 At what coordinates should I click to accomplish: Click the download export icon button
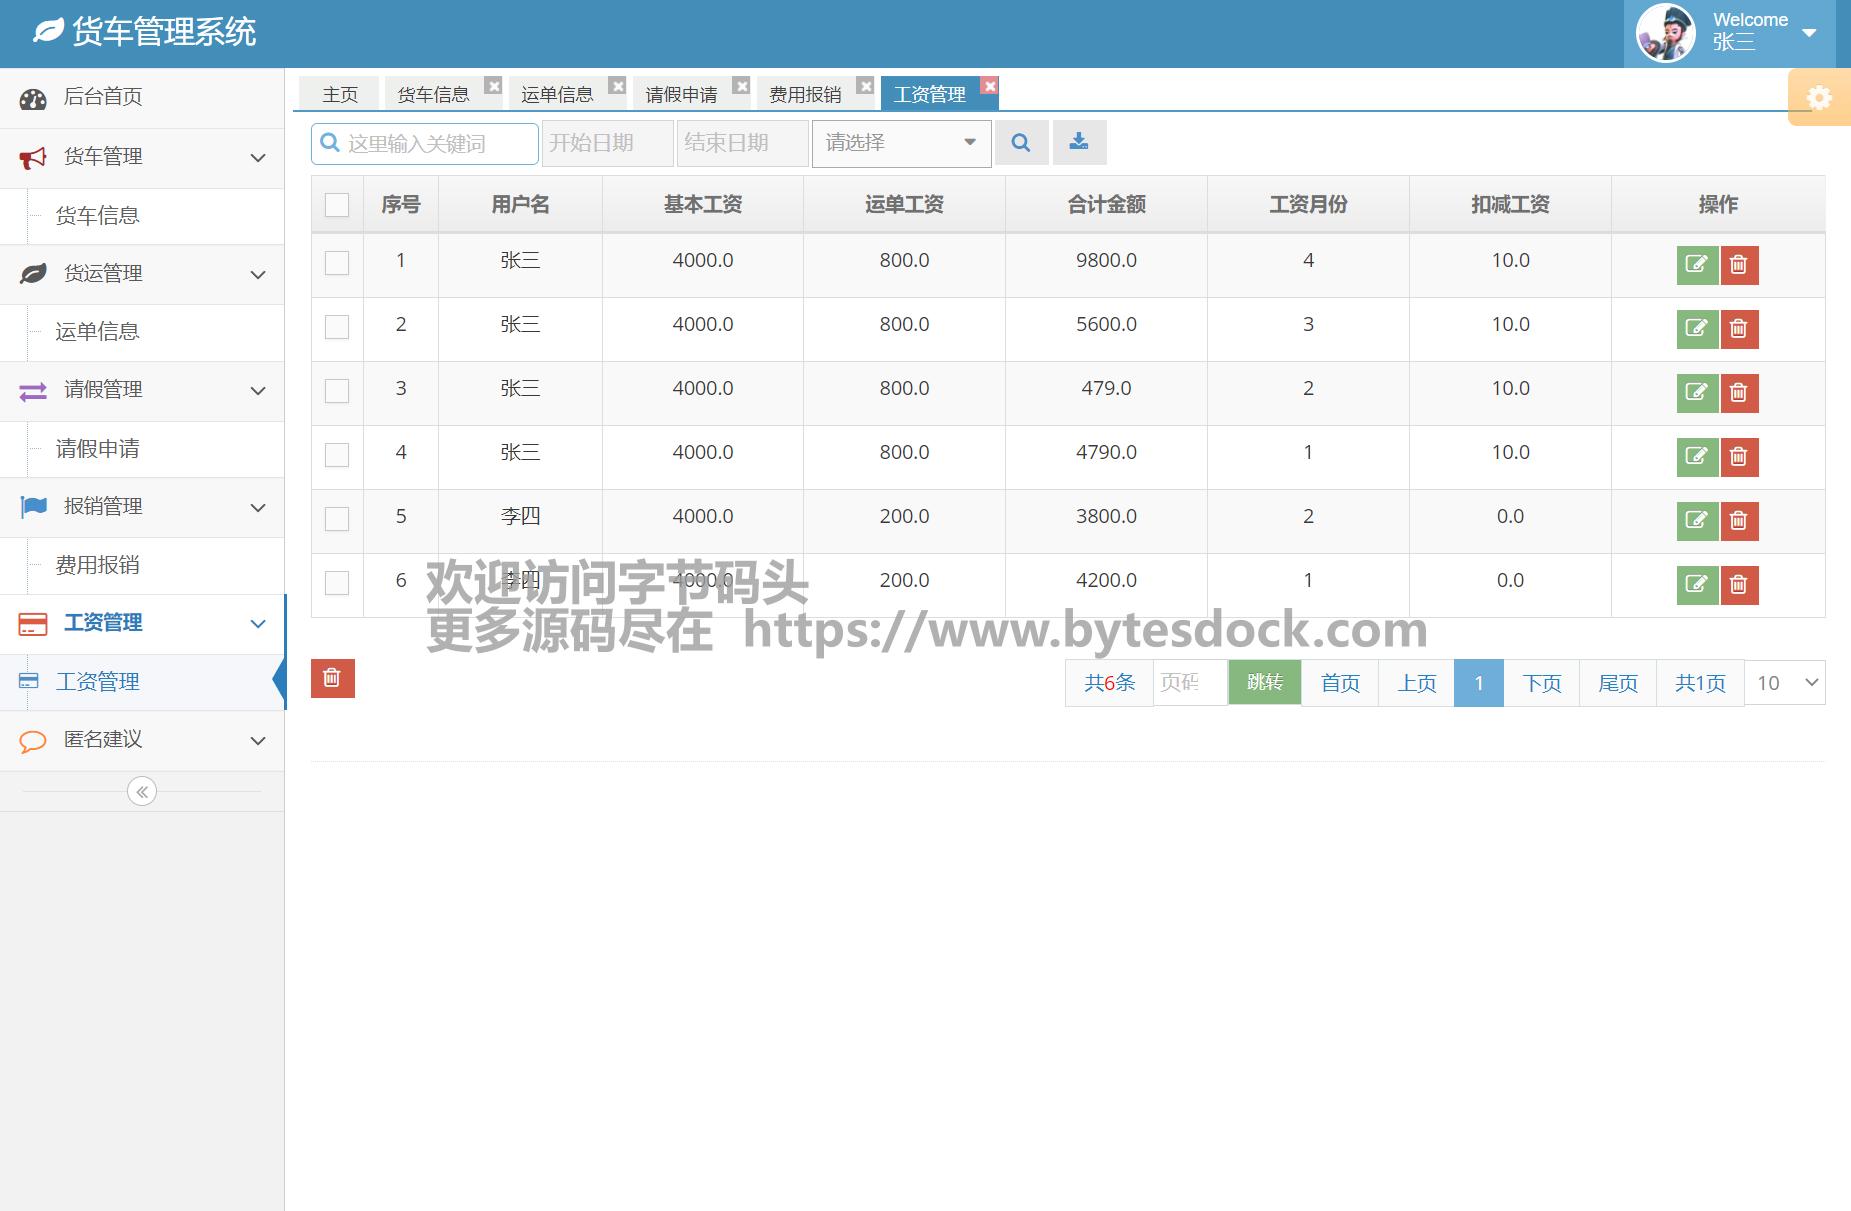tap(1079, 143)
